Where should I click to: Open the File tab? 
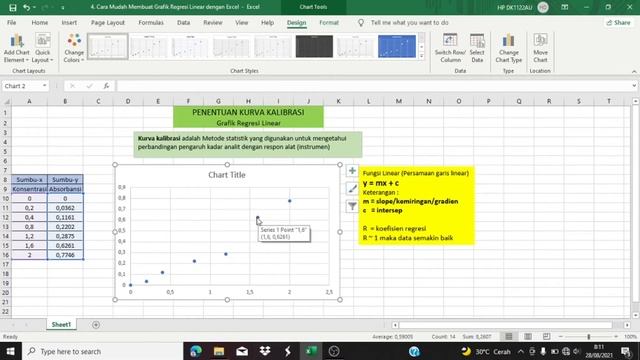(11, 23)
